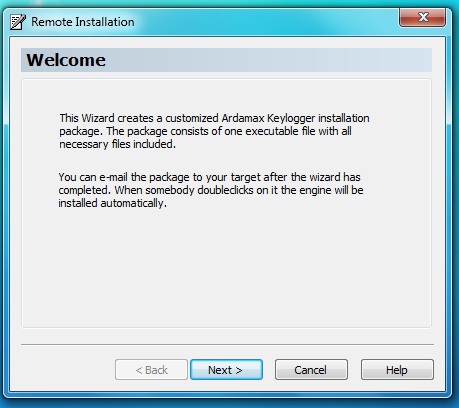The width and height of the screenshot is (459, 408).
Task: Cancel the installation wizard
Action: (311, 370)
